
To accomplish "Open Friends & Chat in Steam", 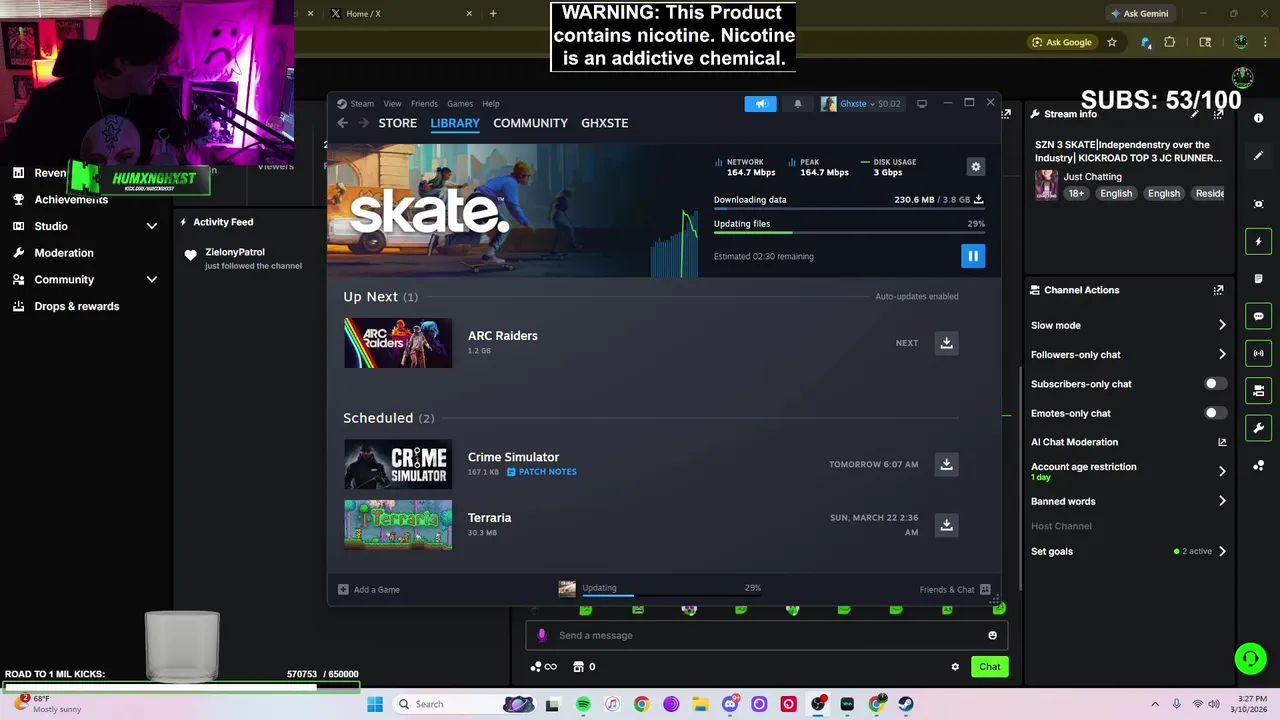I will [955, 590].
